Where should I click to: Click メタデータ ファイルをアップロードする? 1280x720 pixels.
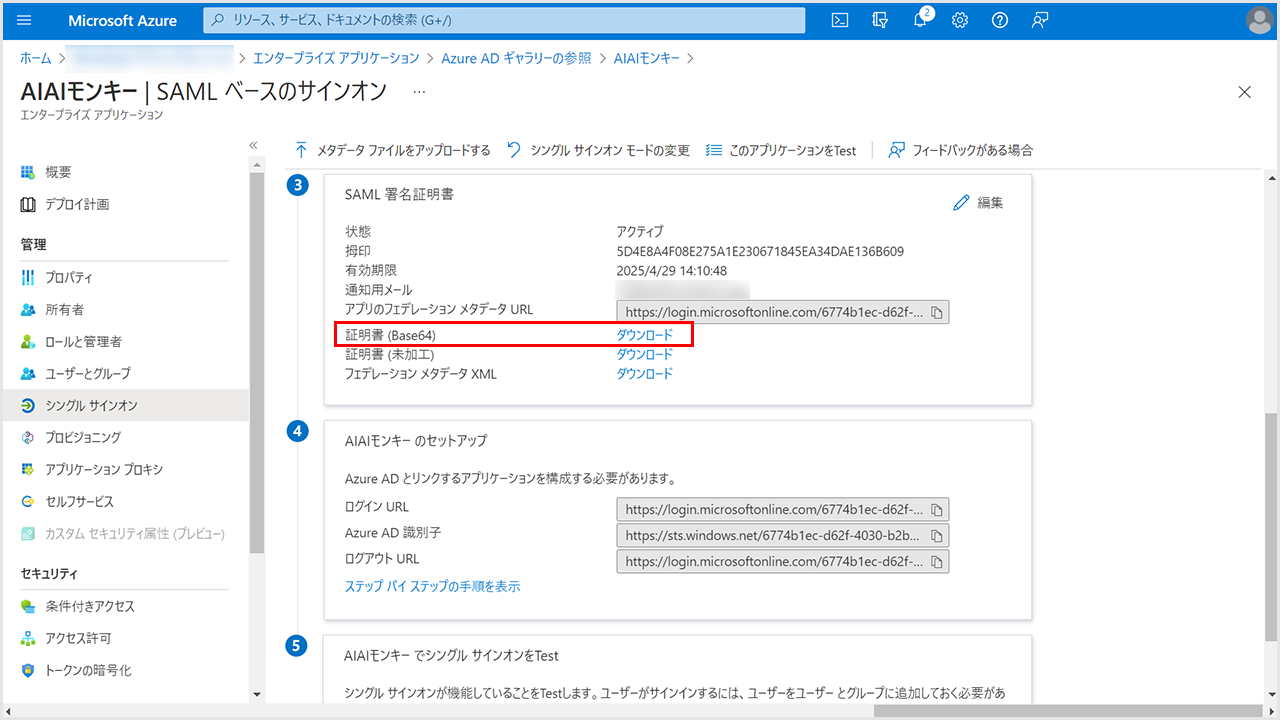click(x=392, y=150)
